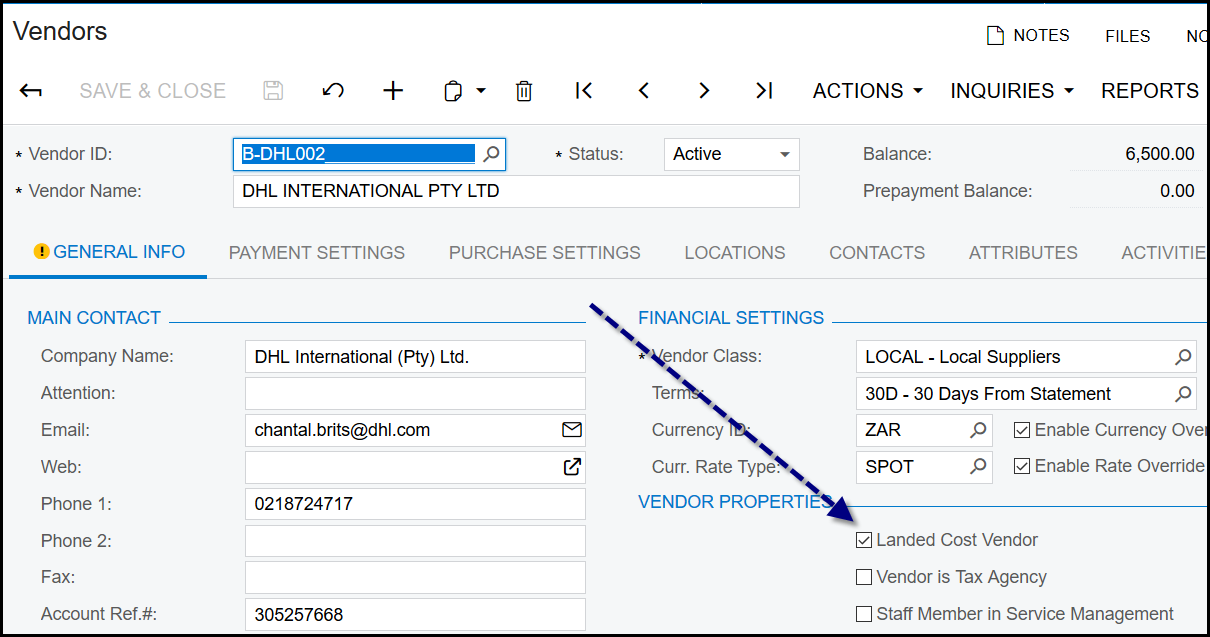1210x637 pixels.
Task: Go to the next vendor record
Action: [704, 91]
